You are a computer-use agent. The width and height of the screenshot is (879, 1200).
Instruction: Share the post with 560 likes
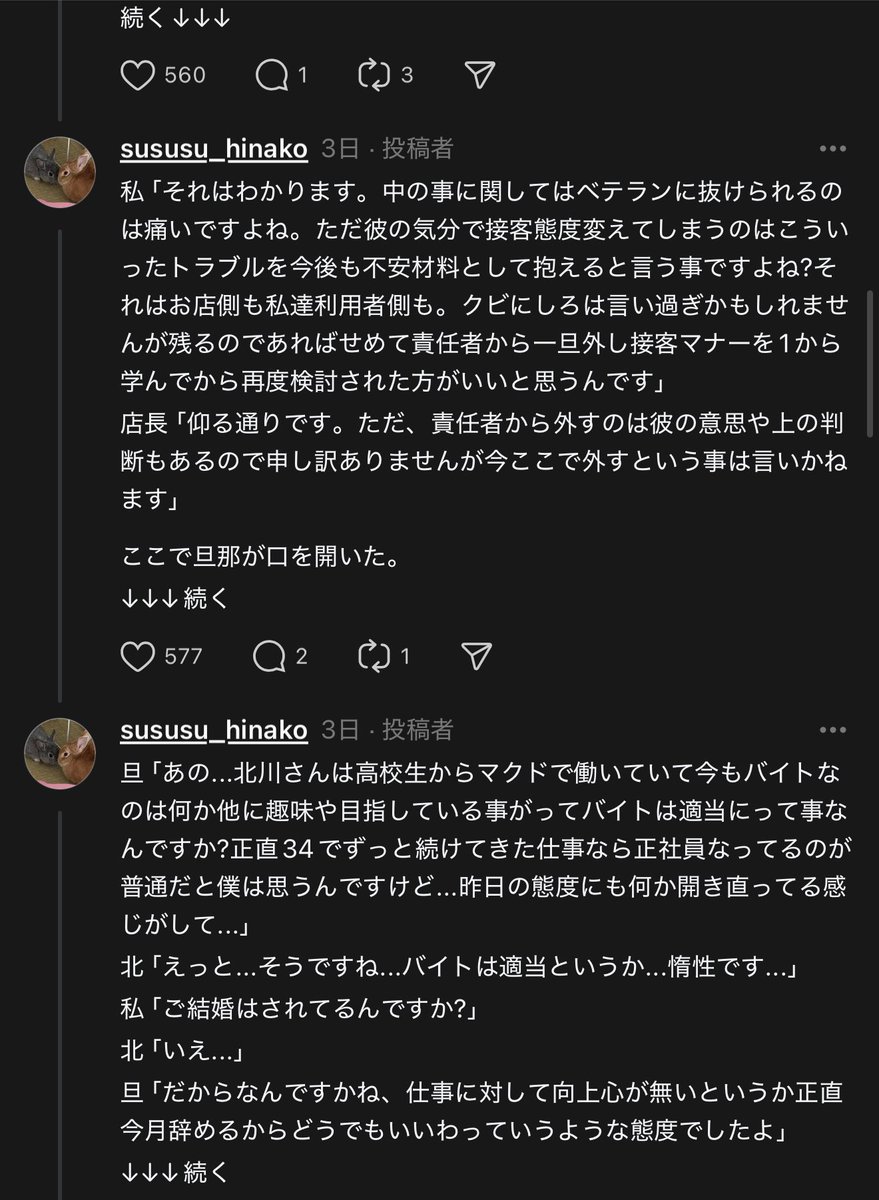pos(479,75)
